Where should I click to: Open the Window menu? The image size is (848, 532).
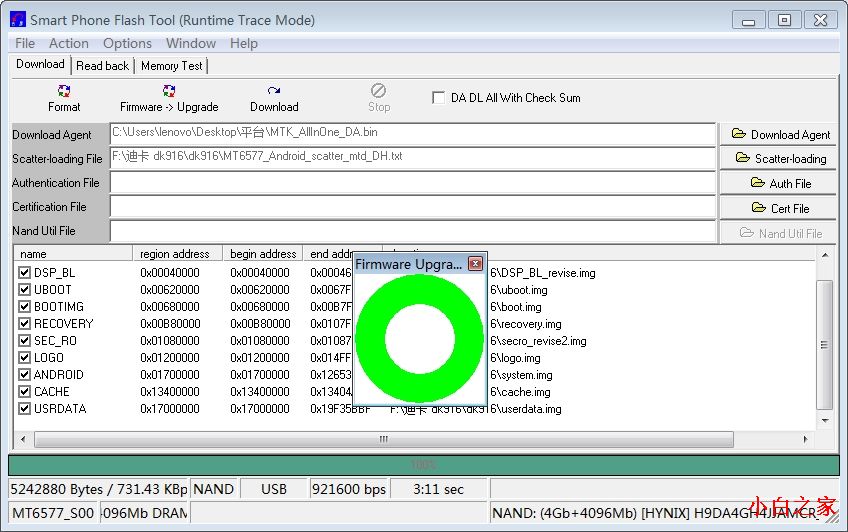(191, 43)
